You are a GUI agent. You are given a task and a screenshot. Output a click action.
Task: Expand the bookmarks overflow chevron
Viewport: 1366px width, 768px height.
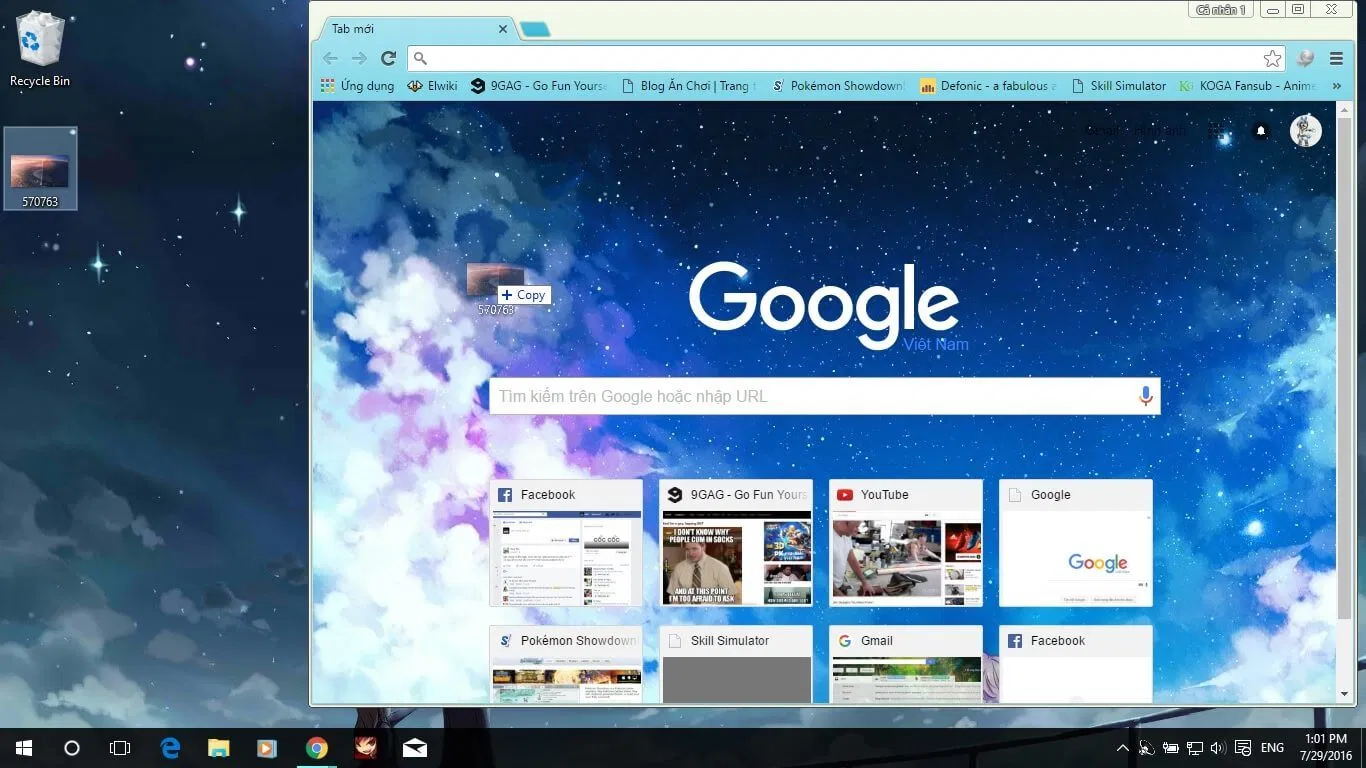(1337, 86)
